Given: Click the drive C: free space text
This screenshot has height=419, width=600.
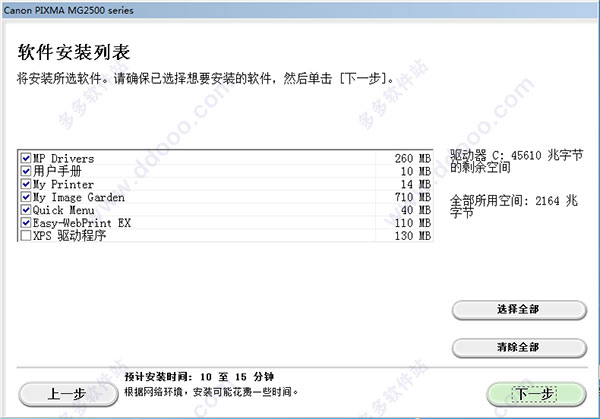Looking at the screenshot, I should [x=517, y=161].
